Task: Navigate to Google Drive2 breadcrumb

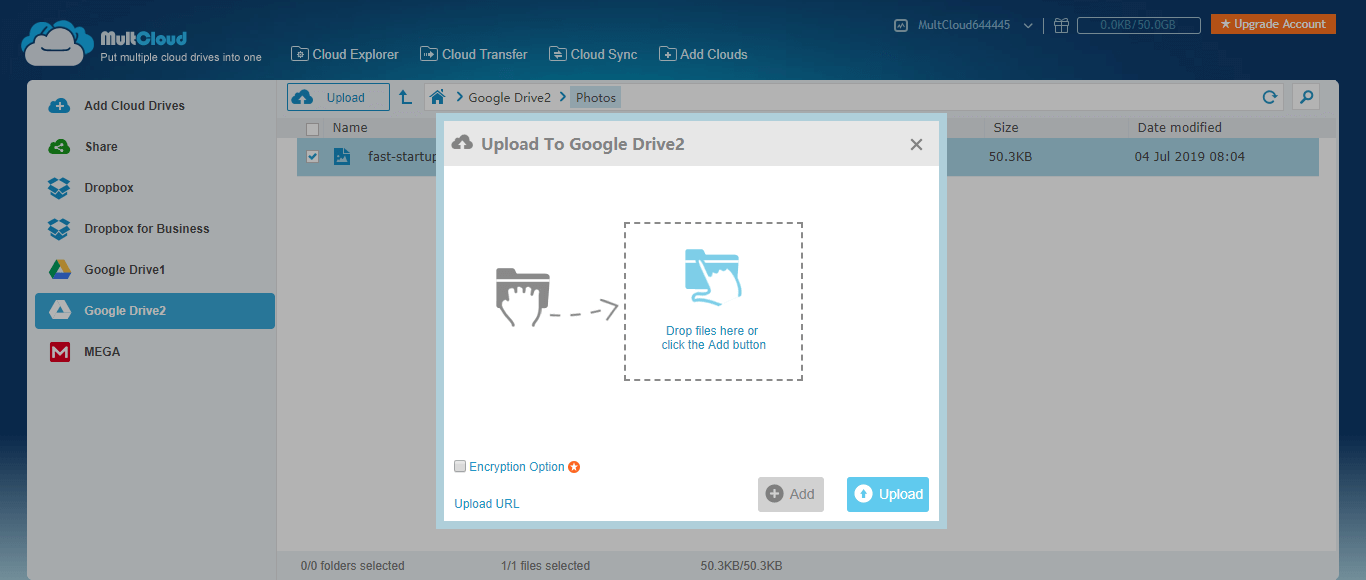Action: [510, 98]
